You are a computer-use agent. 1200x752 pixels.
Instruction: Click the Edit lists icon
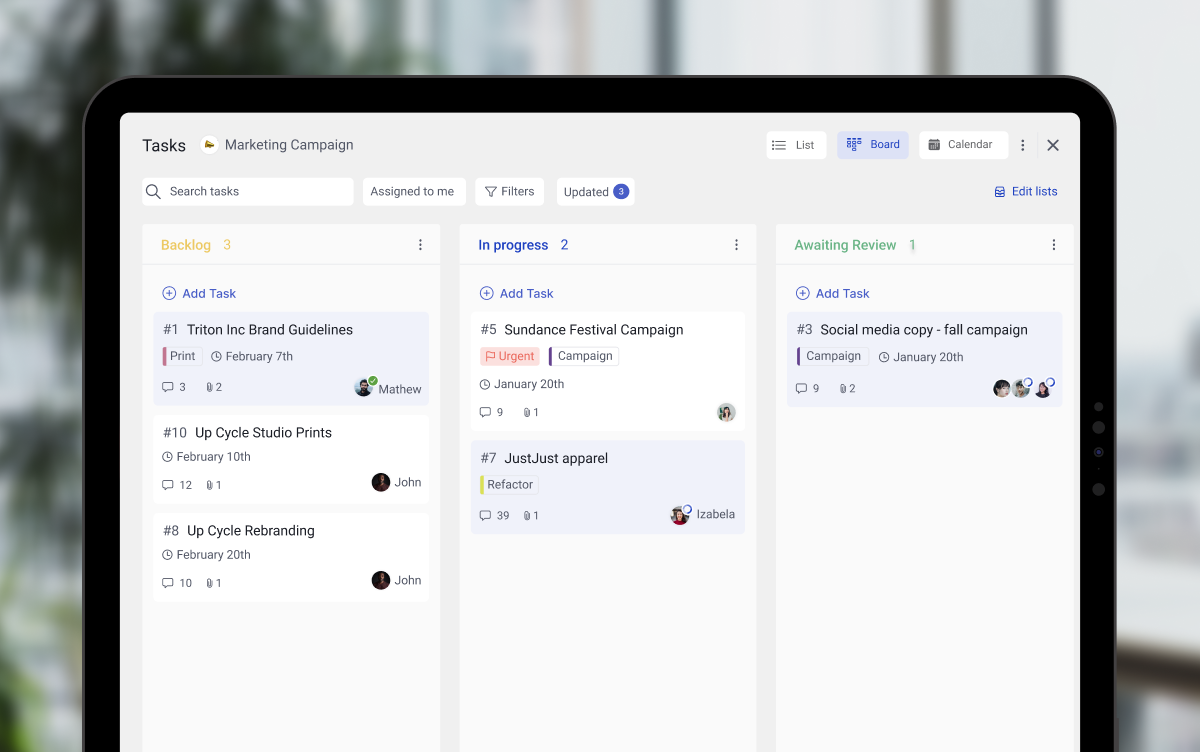(998, 191)
